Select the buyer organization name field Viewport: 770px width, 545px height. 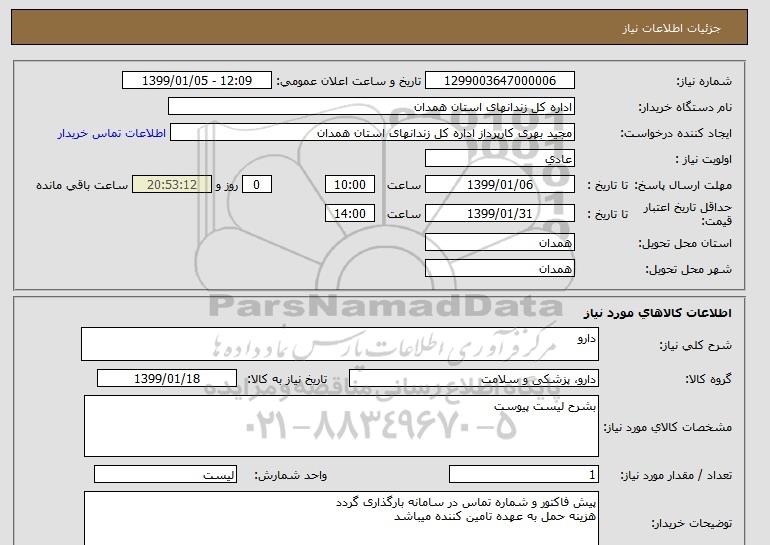[371, 107]
